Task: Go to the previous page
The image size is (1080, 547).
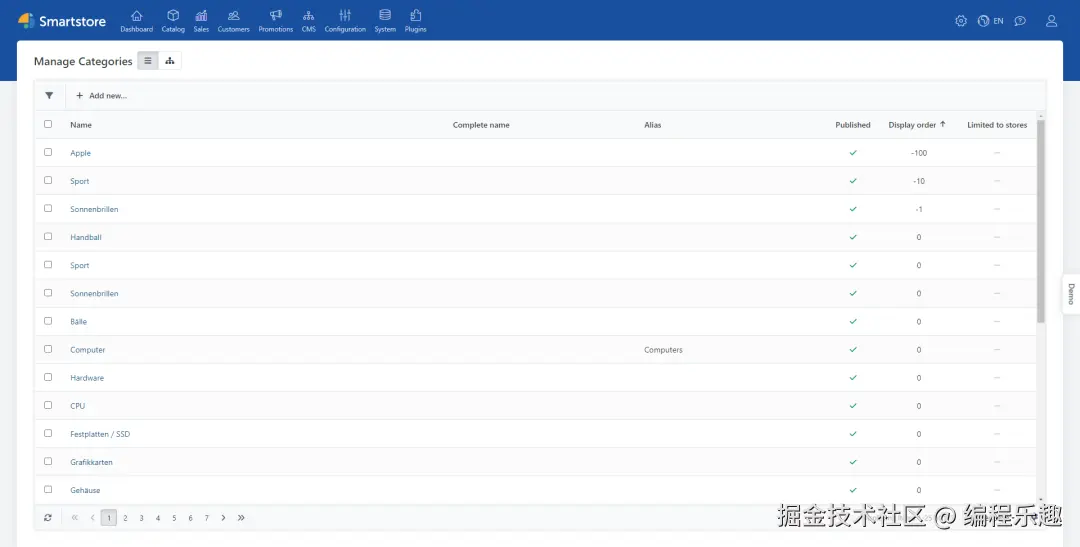Action: click(x=92, y=517)
